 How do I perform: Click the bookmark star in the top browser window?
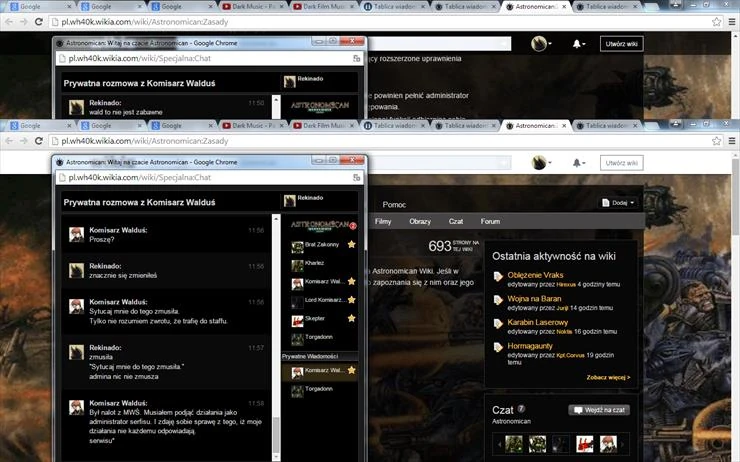[x=716, y=22]
